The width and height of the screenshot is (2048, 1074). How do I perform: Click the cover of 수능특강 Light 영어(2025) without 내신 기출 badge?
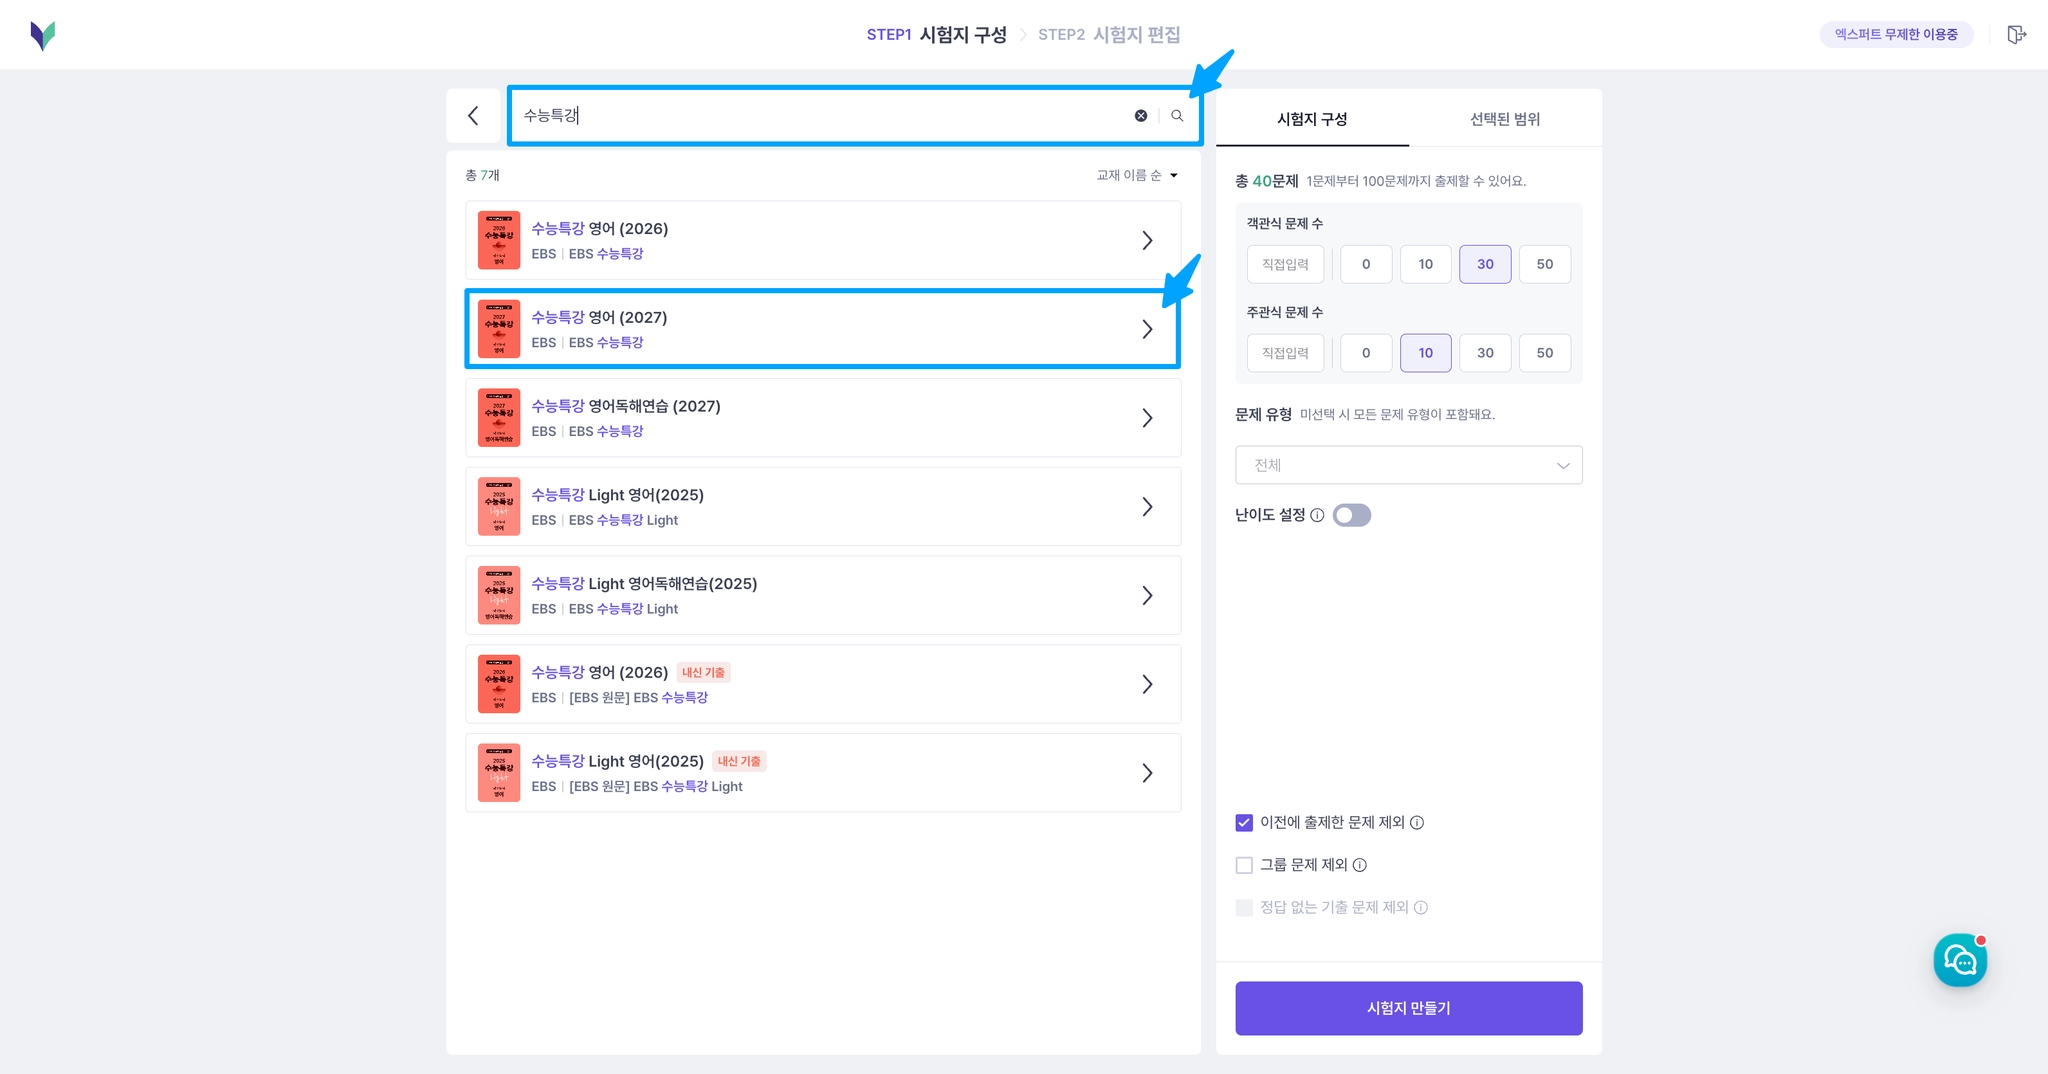499,507
